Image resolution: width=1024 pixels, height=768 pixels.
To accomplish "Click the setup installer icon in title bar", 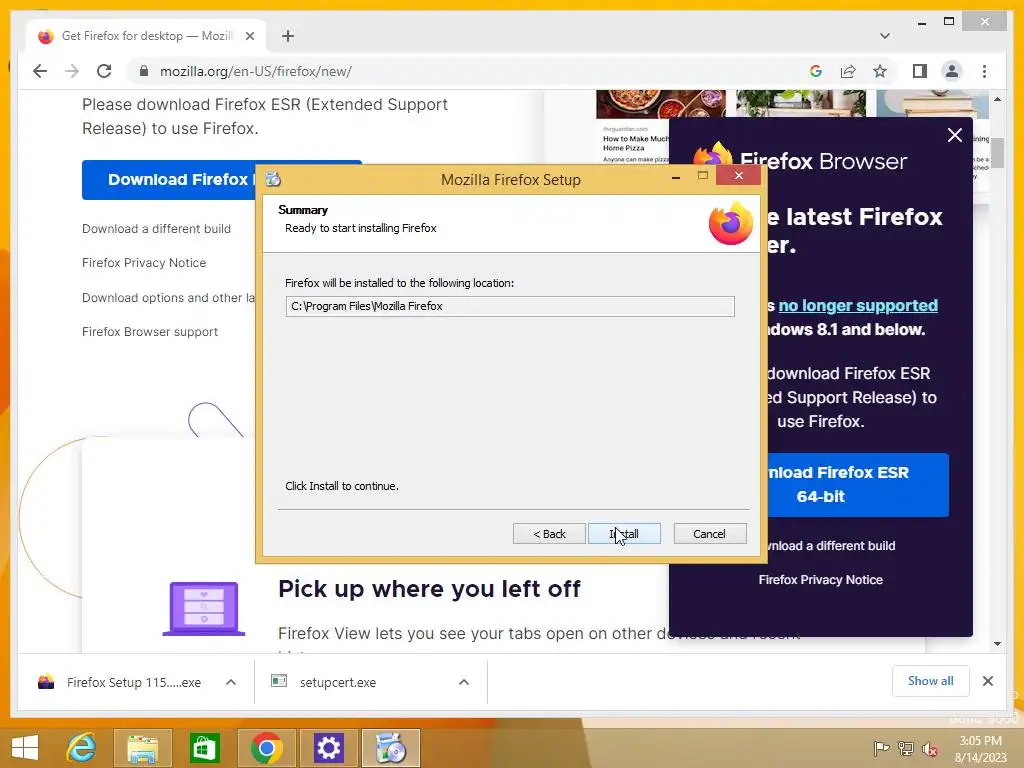I will 273,178.
